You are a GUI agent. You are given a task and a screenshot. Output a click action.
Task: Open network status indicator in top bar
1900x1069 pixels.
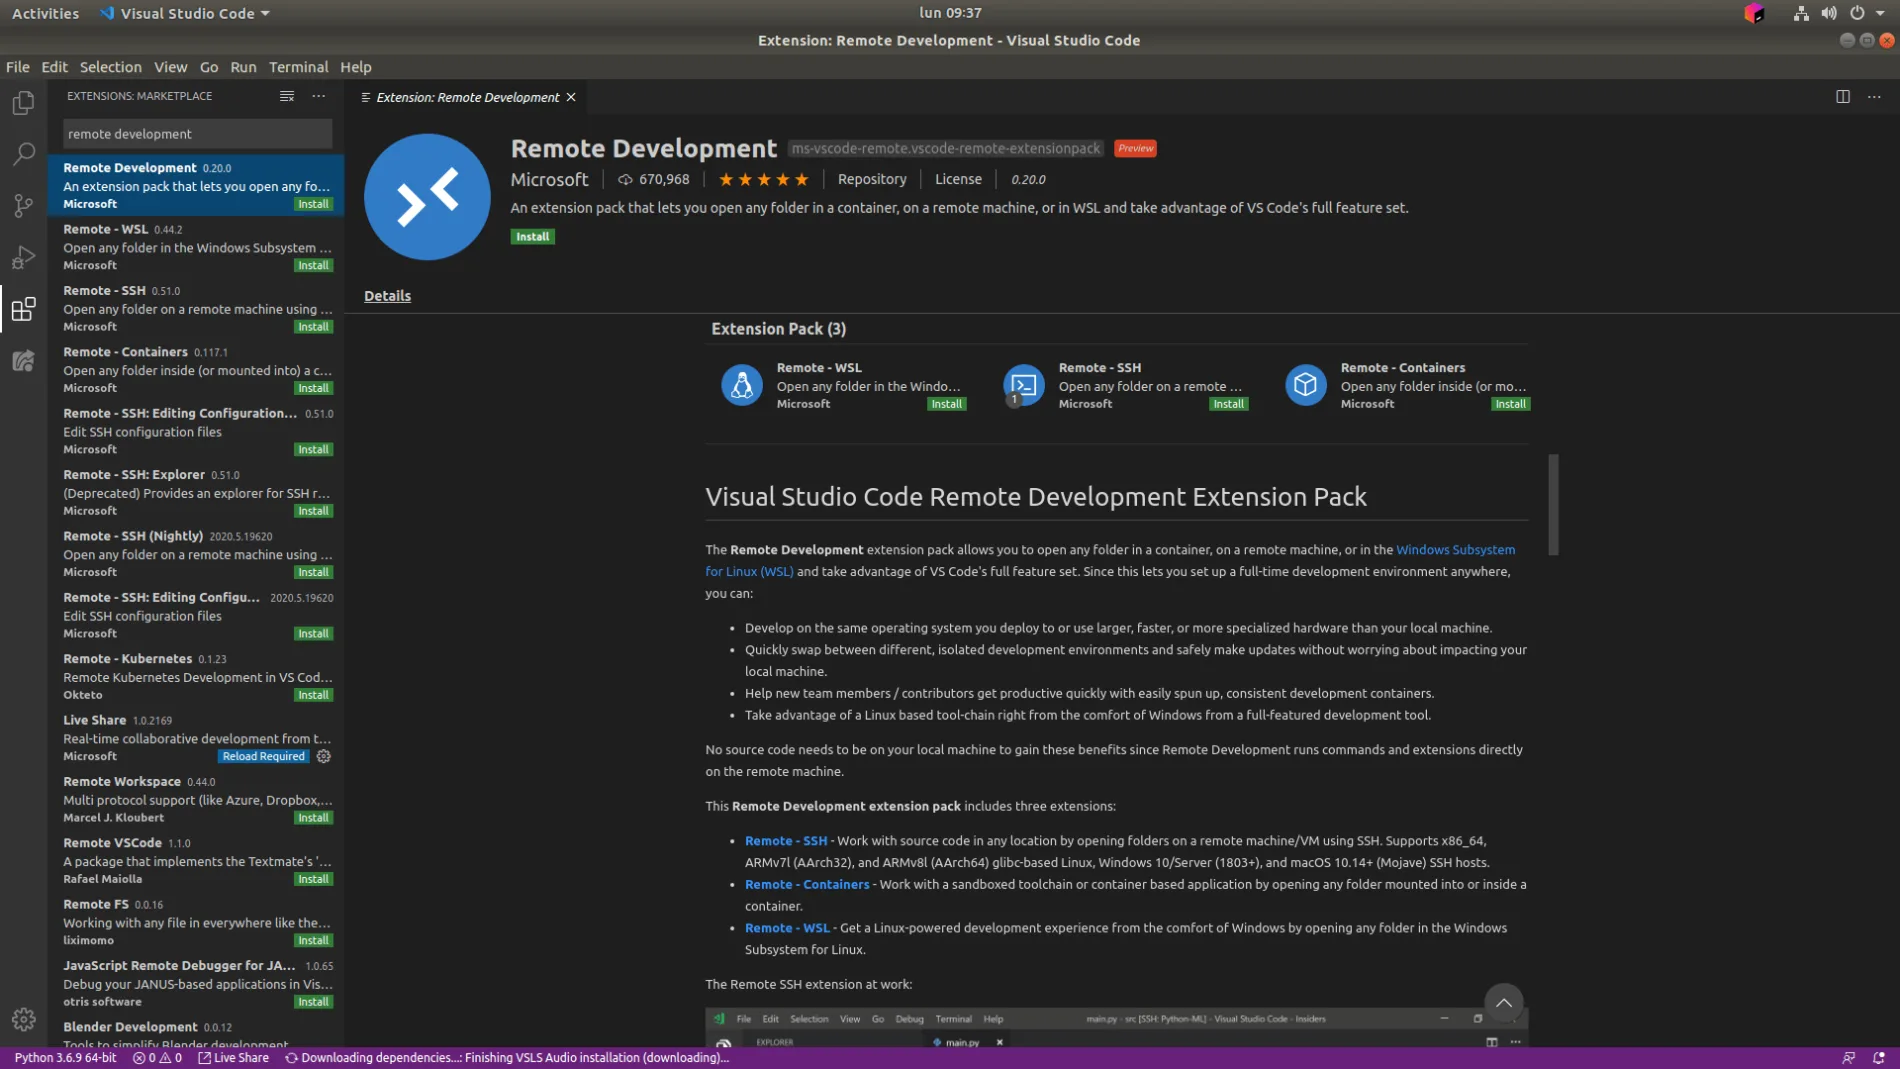click(x=1801, y=13)
